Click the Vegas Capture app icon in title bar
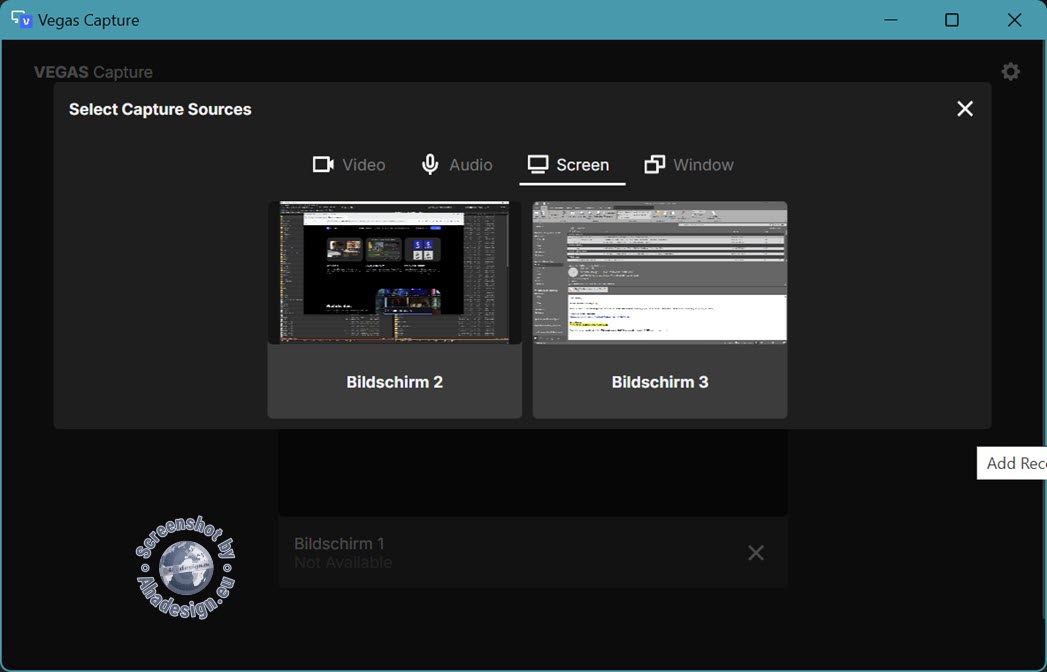 [x=21, y=19]
